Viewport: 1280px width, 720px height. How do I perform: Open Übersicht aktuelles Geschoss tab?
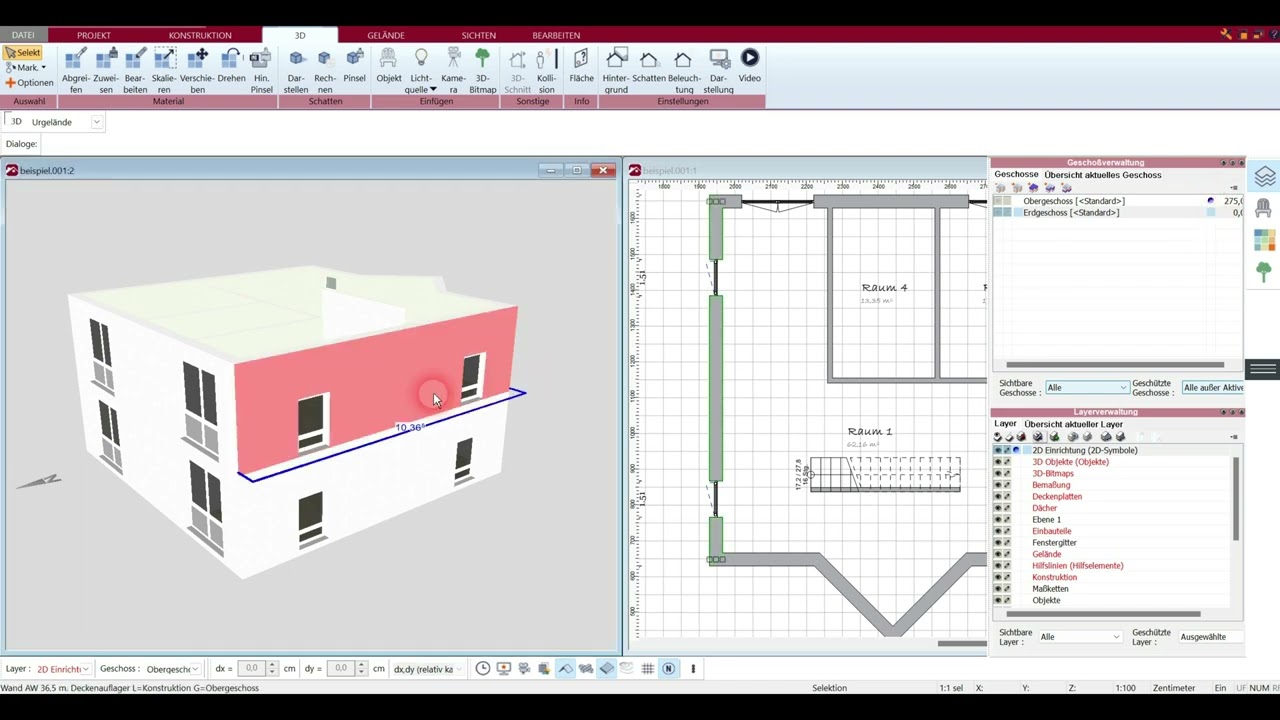click(1103, 175)
